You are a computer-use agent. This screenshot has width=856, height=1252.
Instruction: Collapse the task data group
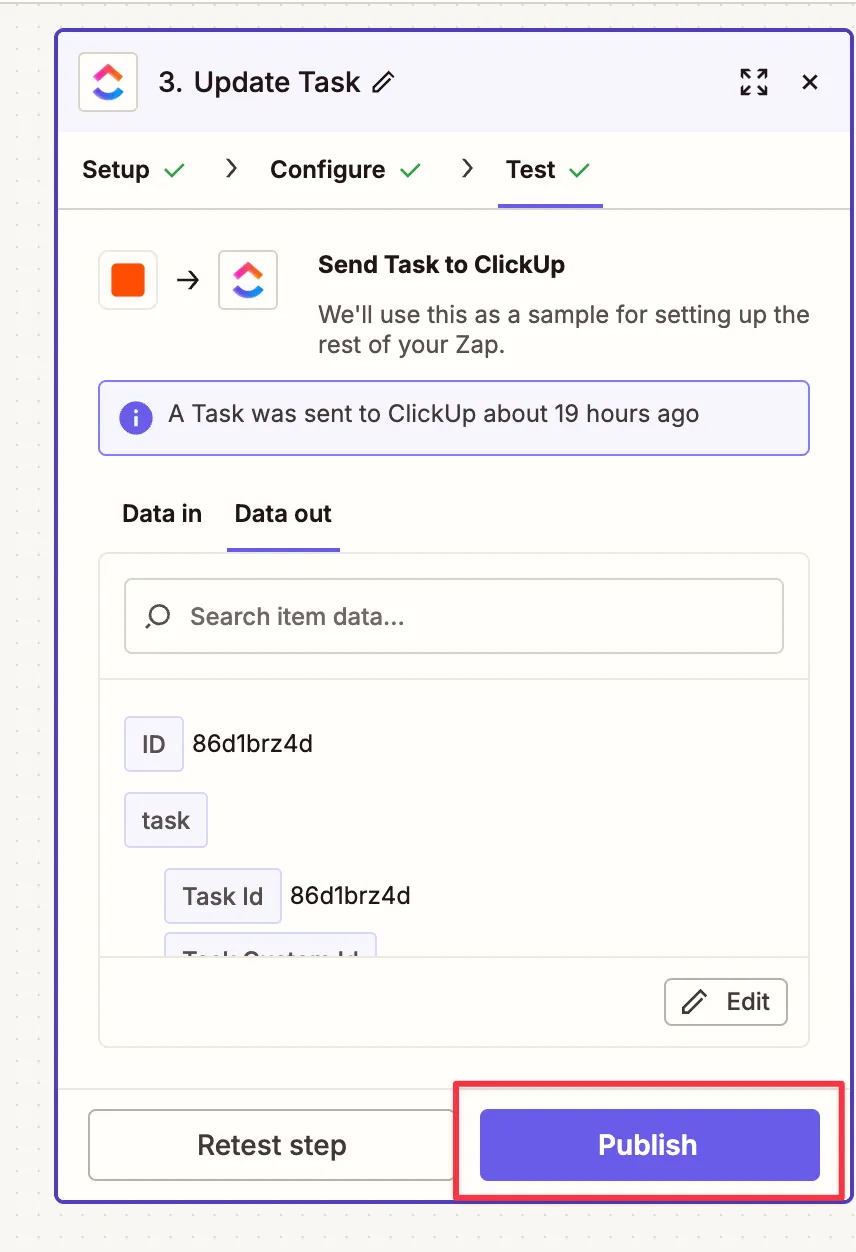coord(166,821)
